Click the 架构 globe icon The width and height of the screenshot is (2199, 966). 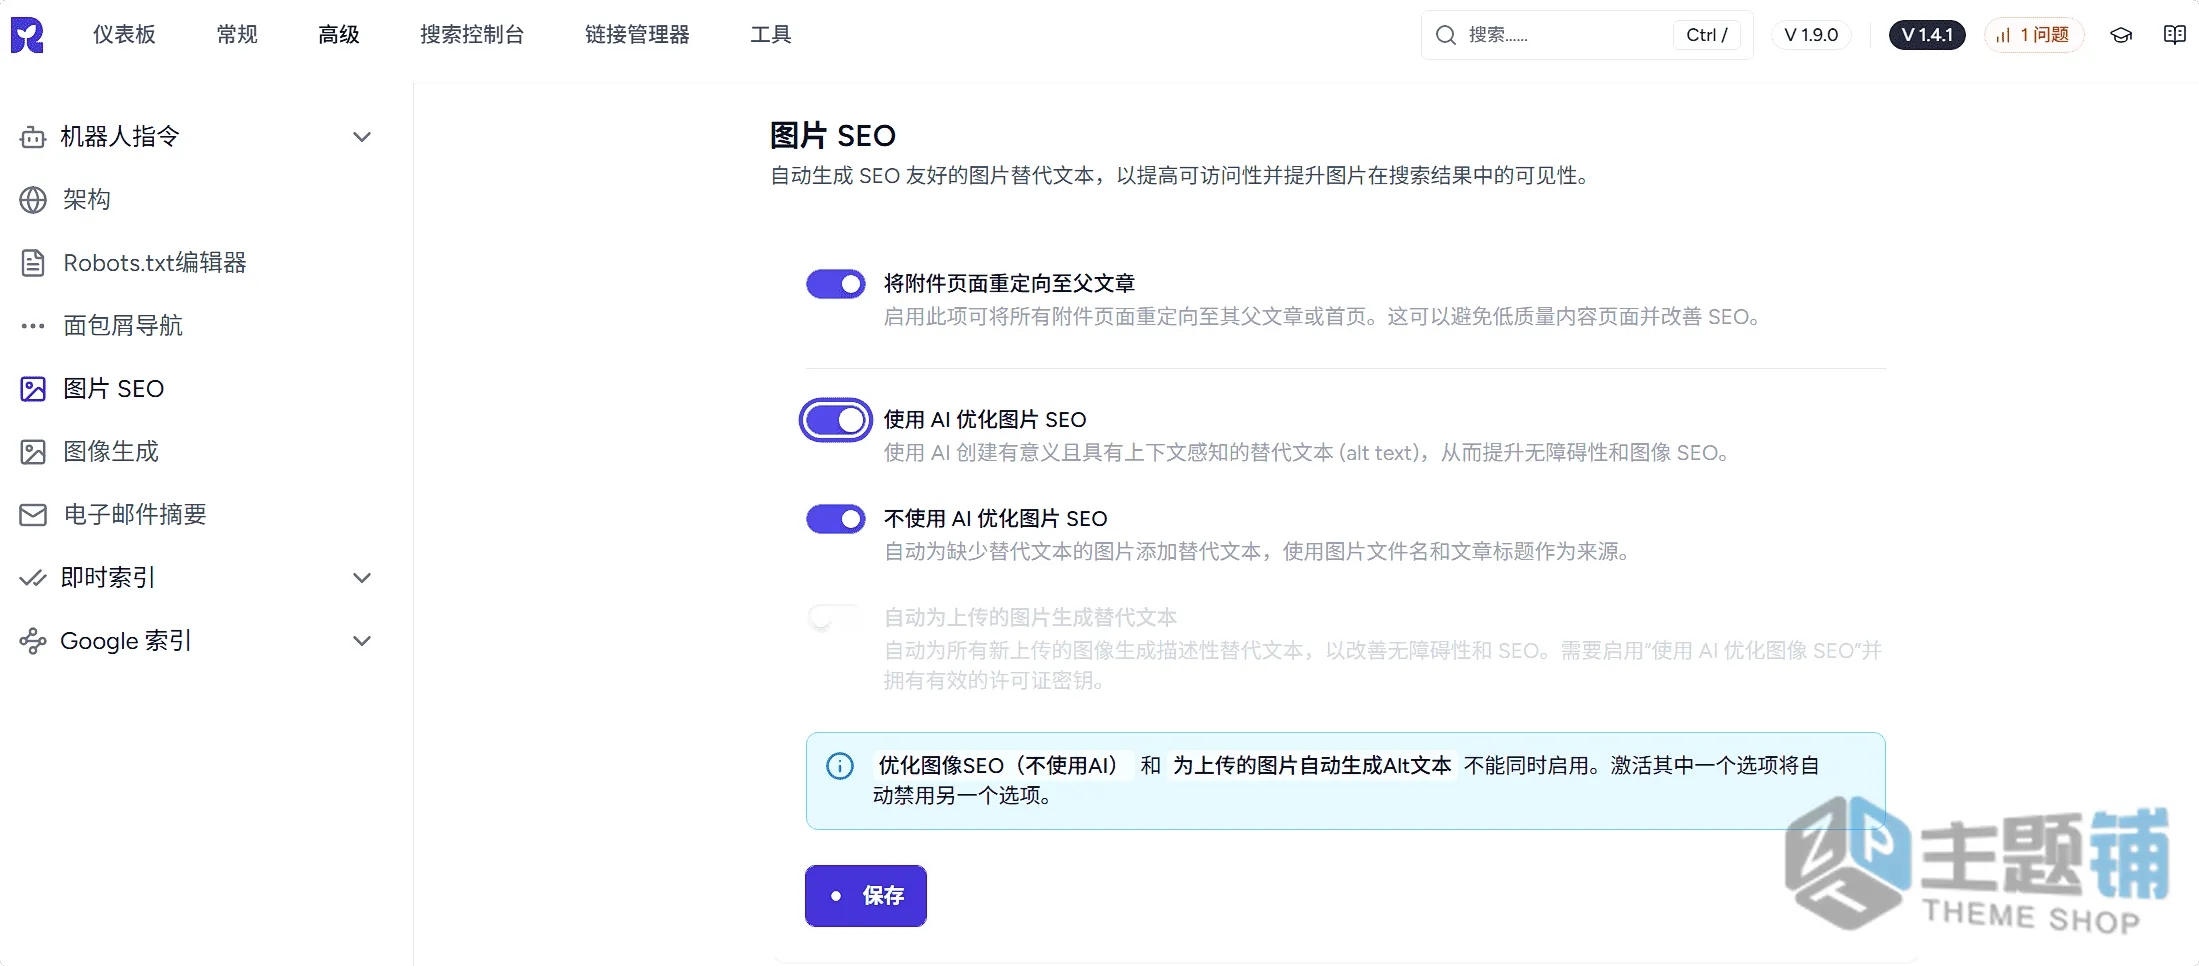point(33,200)
